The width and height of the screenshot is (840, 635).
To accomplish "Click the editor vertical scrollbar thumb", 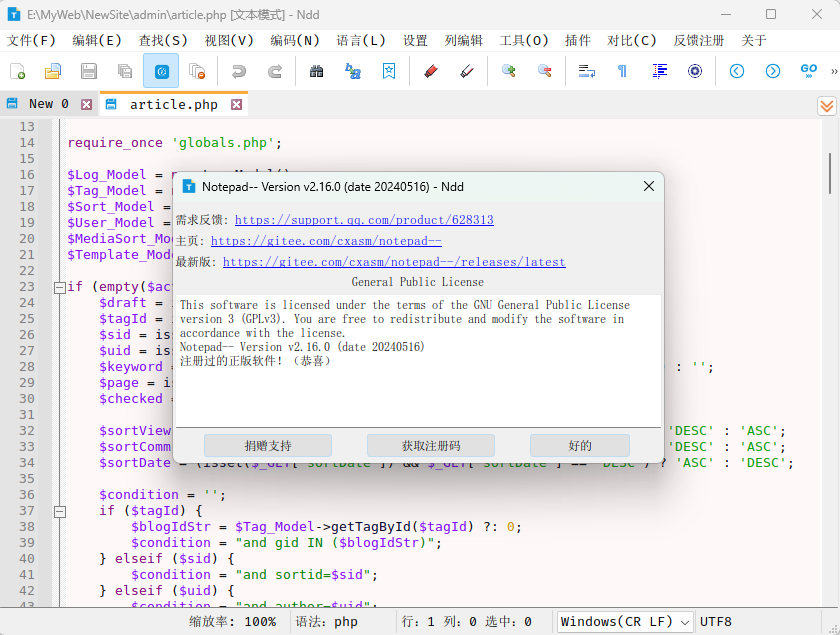I will (x=830, y=173).
